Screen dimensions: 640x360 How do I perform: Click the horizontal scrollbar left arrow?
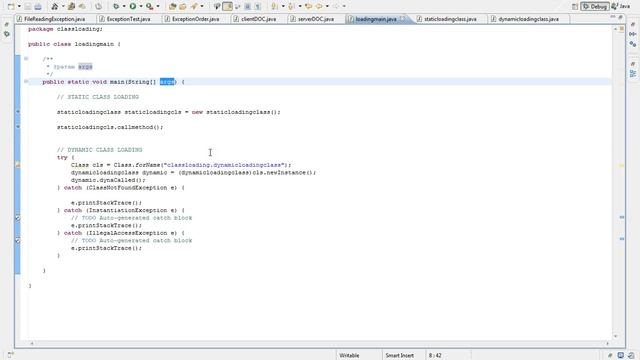[x=32, y=344]
